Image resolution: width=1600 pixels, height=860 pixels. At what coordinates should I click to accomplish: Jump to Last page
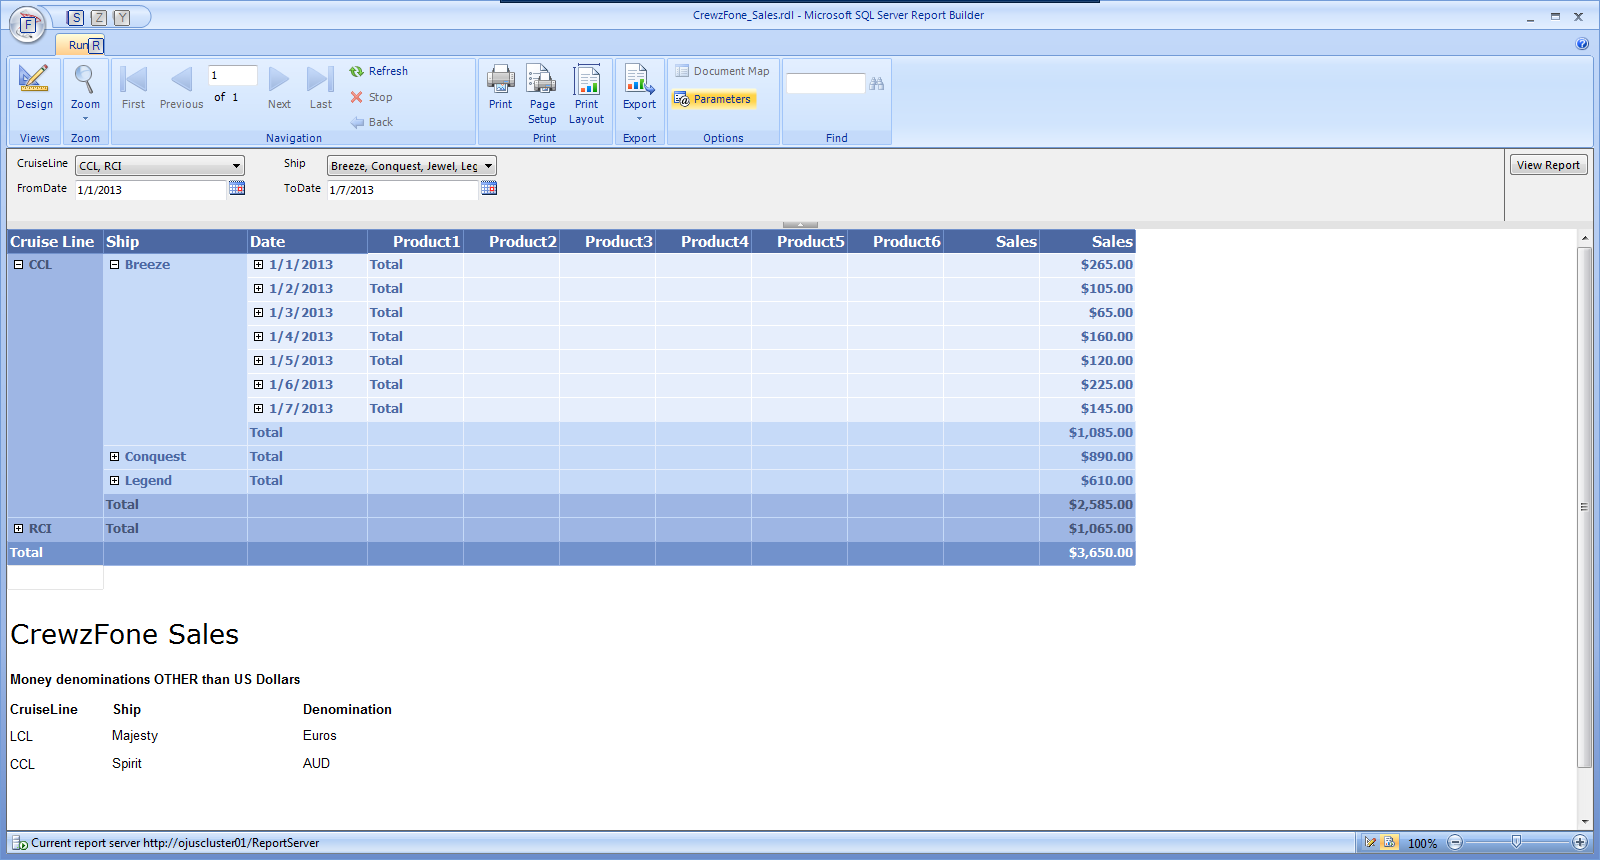click(320, 88)
